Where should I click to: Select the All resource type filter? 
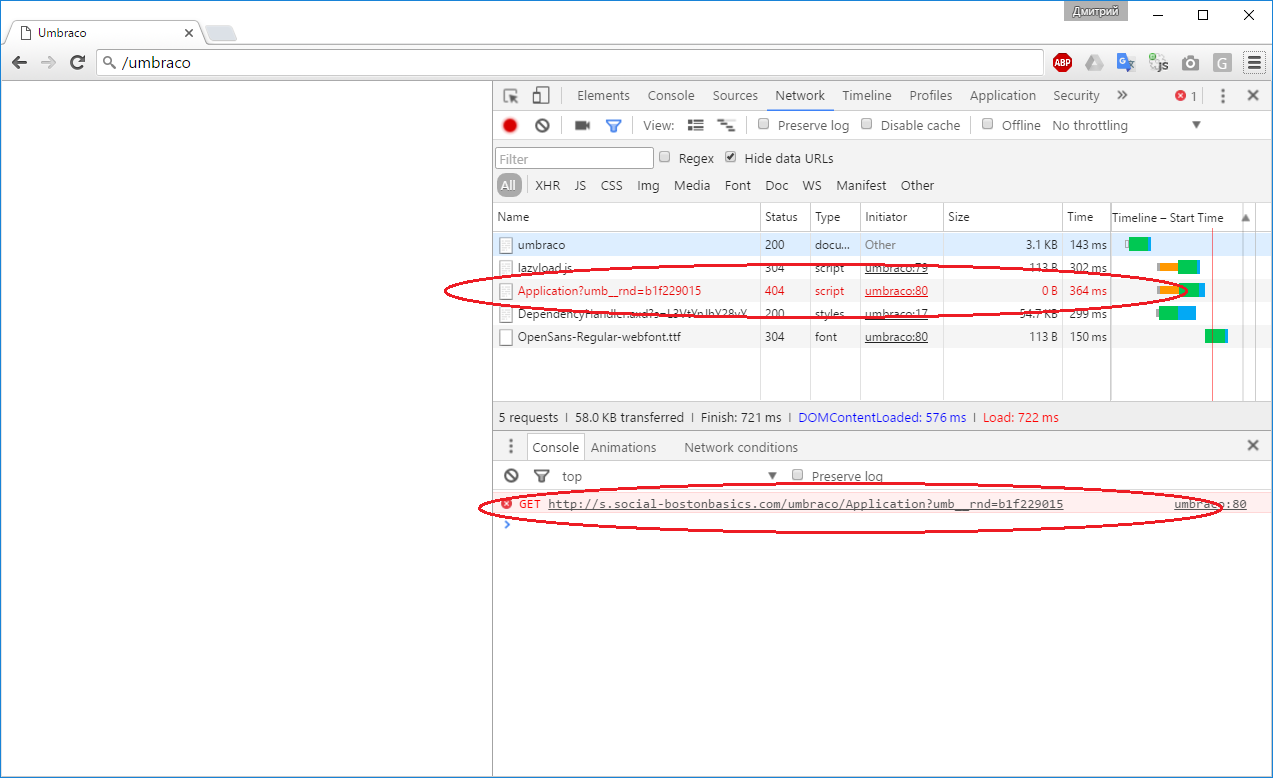pyautogui.click(x=509, y=185)
